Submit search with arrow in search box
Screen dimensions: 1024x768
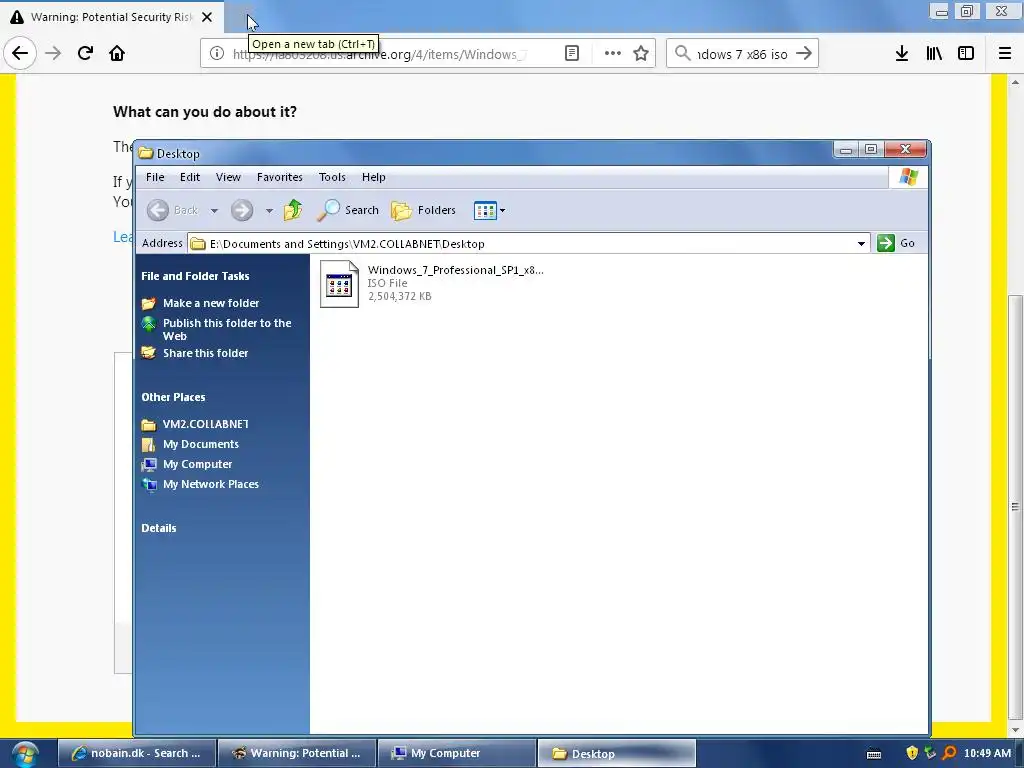tap(804, 54)
